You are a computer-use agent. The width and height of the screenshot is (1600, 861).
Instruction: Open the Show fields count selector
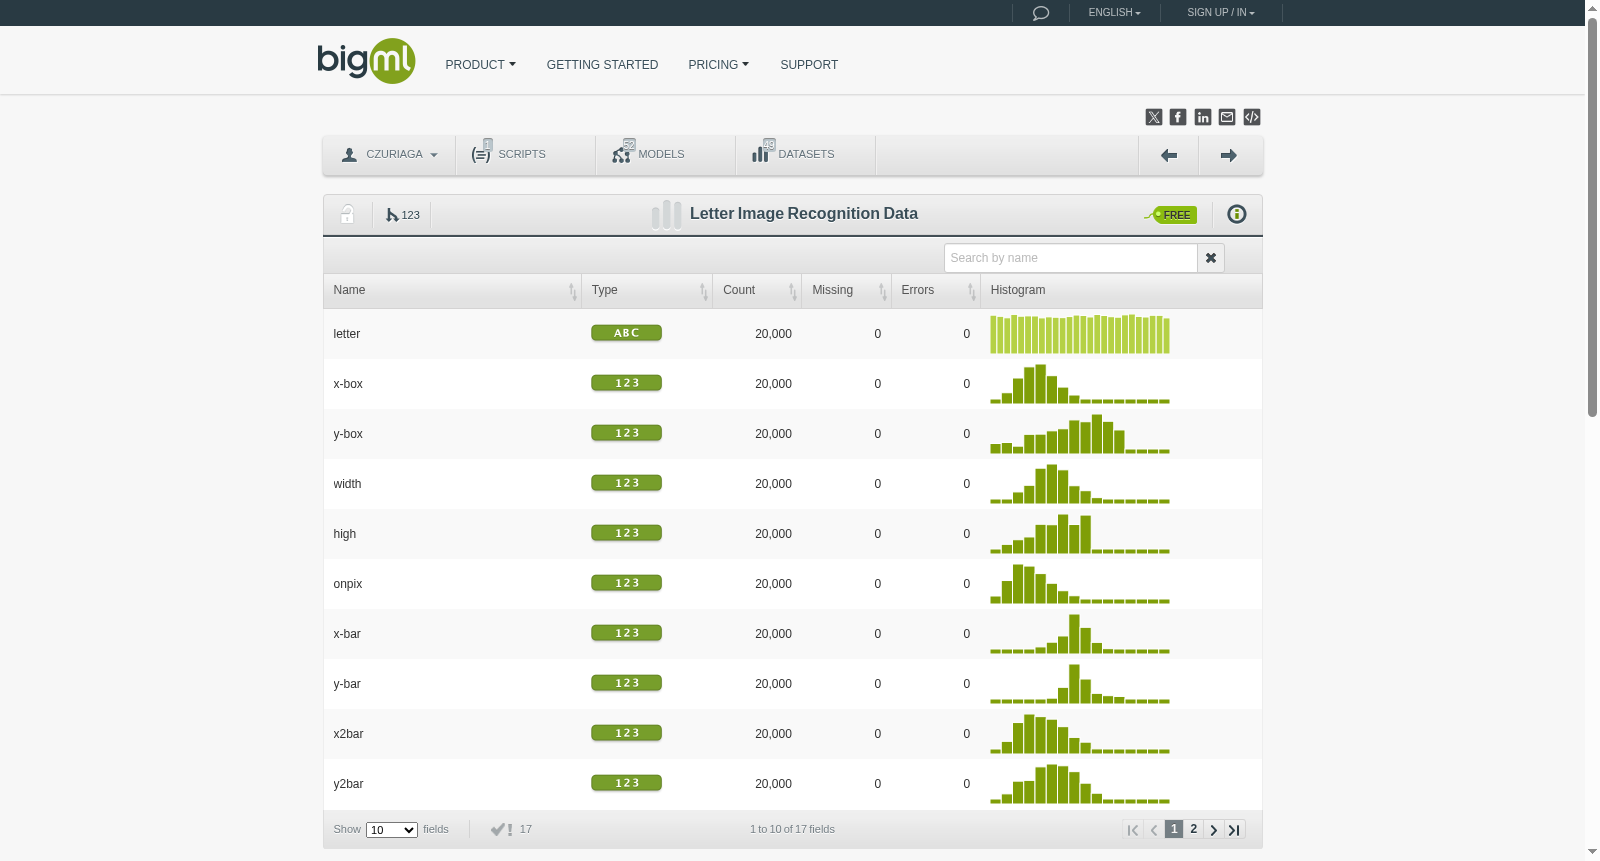(x=392, y=830)
